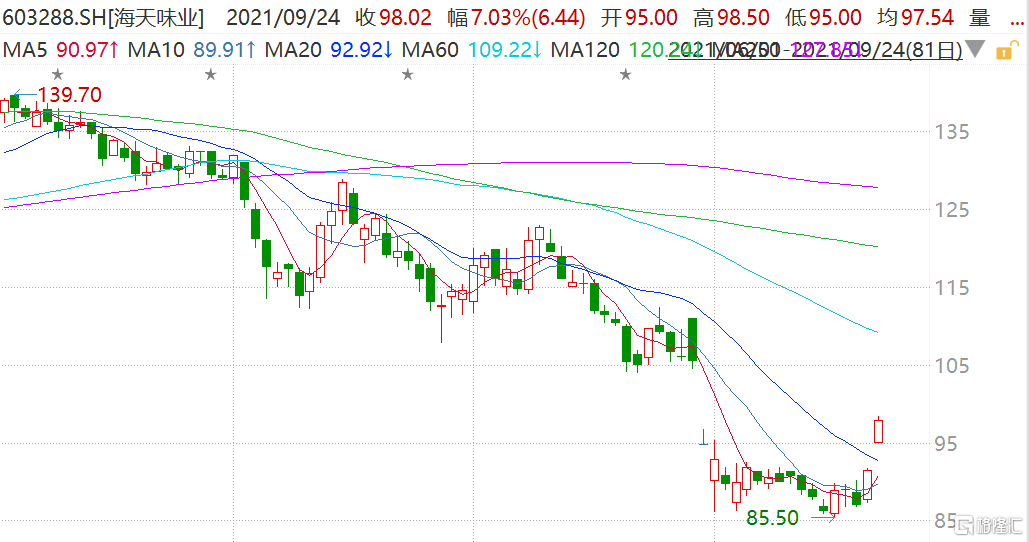Viewport: 1029px width, 542px height.
Task: Click the ellipsis more-data indicator after 量
Action: click(1017, 22)
